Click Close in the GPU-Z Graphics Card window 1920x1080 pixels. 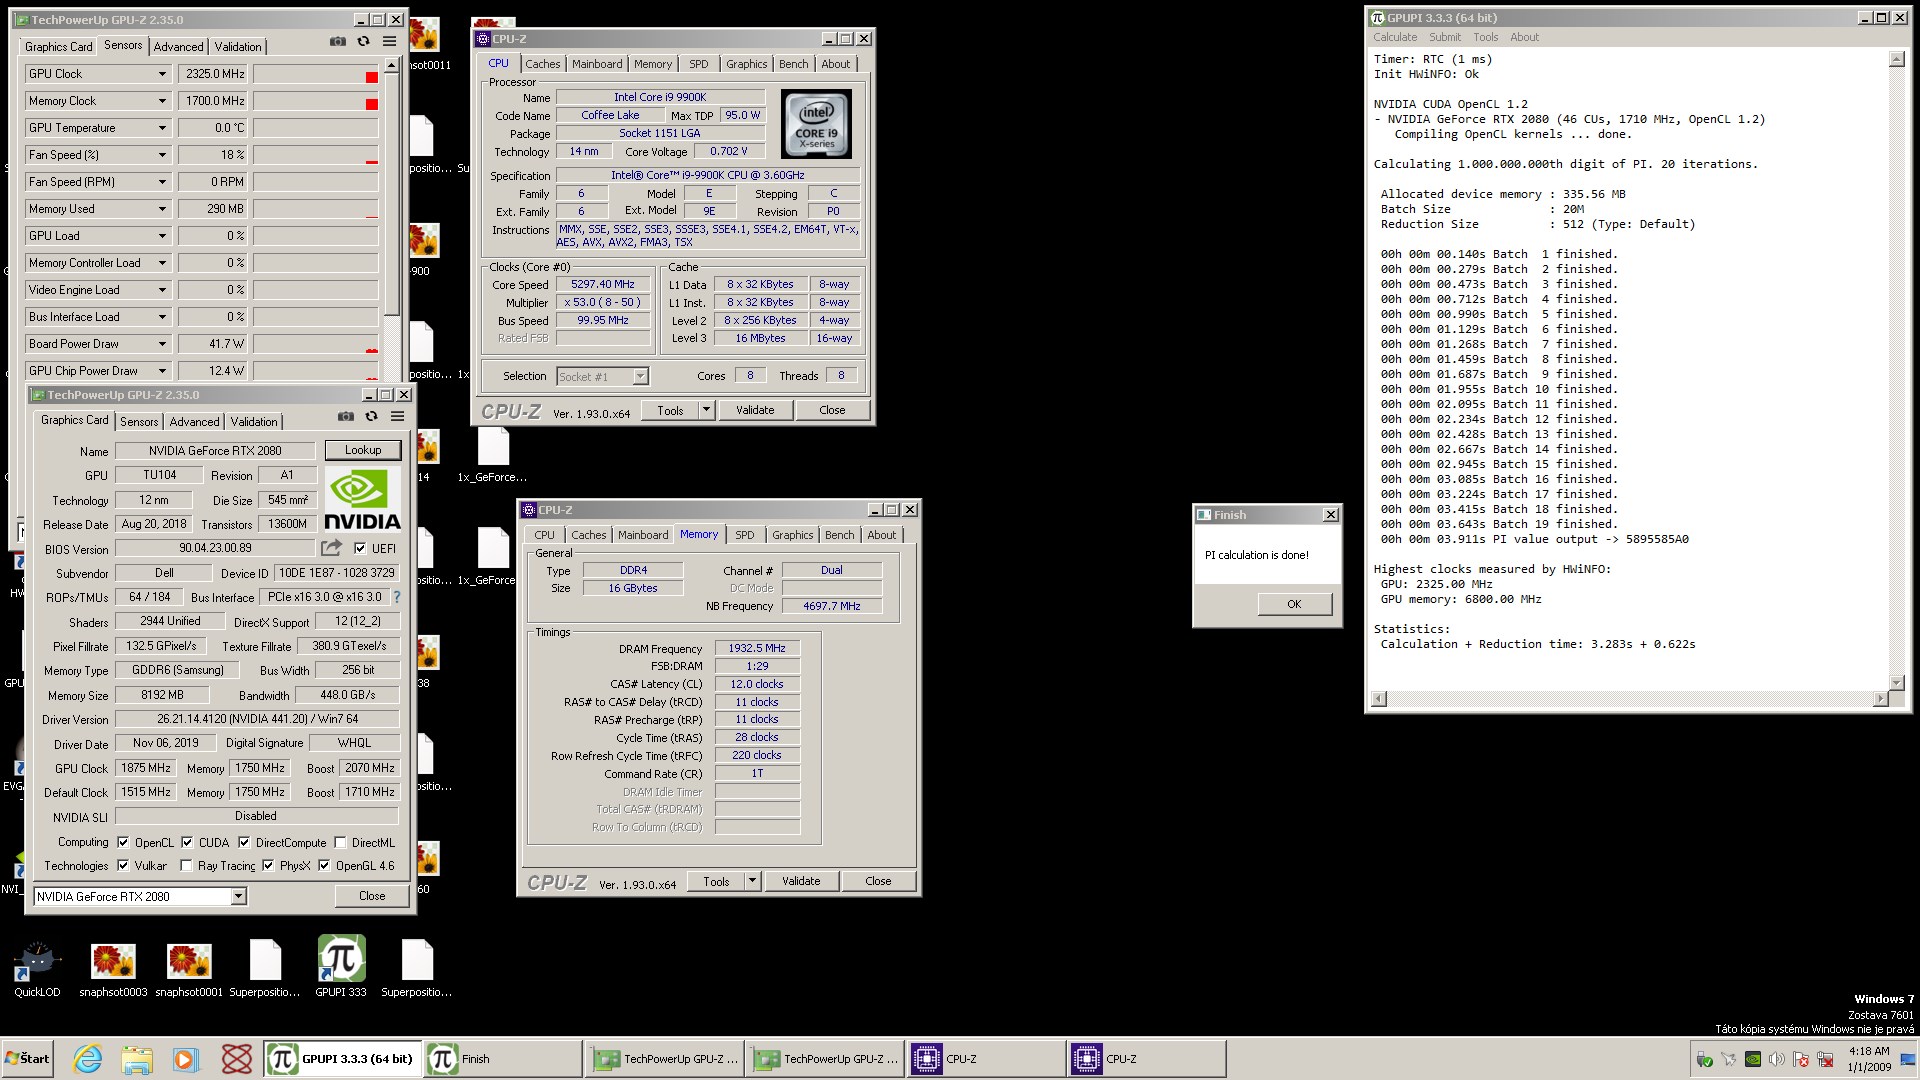pyautogui.click(x=372, y=896)
